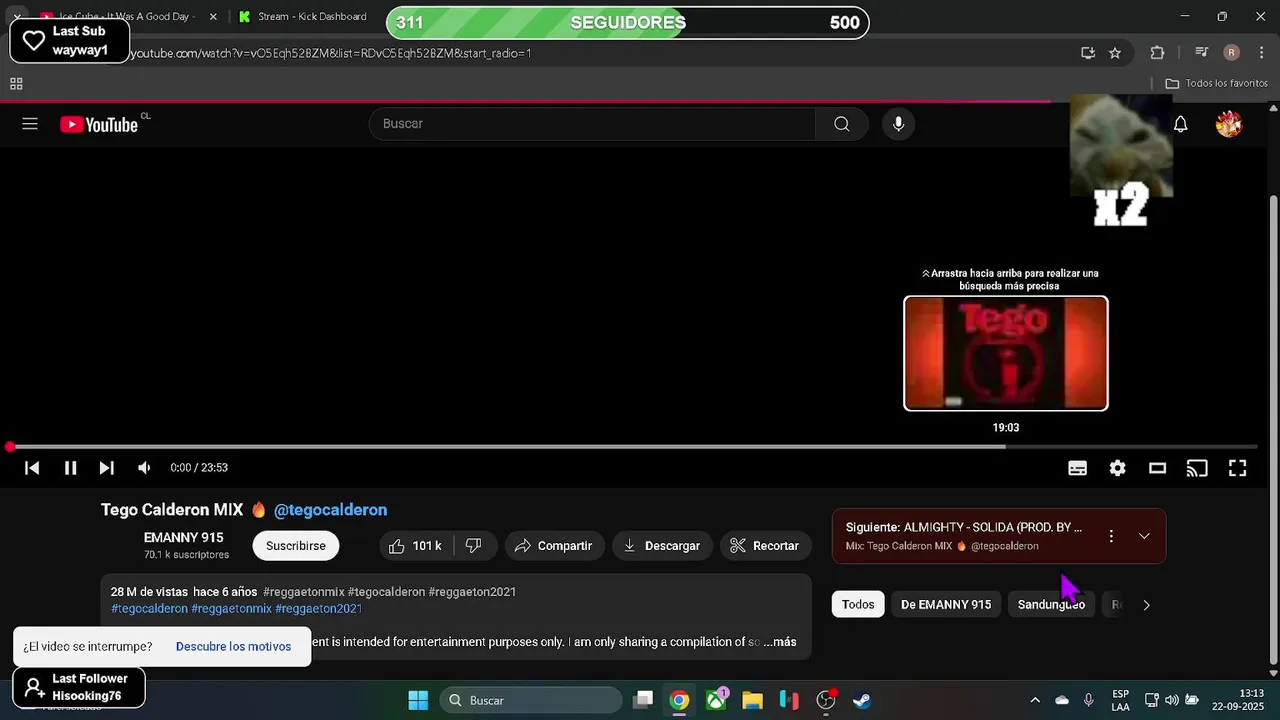This screenshot has height=720, width=1280.
Task: Click the search magnifier button
Action: pyautogui.click(x=842, y=124)
